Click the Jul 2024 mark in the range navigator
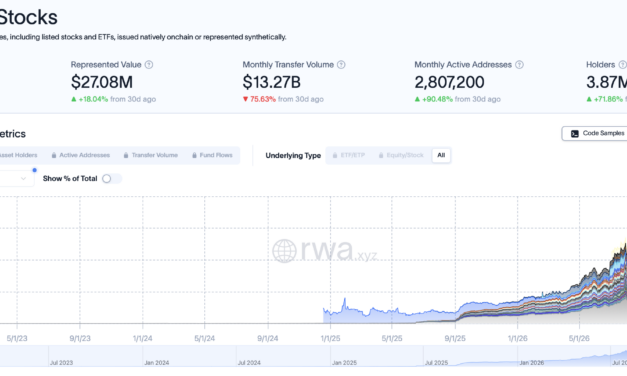Image resolution: width=627 pixels, height=376 pixels. [249, 363]
